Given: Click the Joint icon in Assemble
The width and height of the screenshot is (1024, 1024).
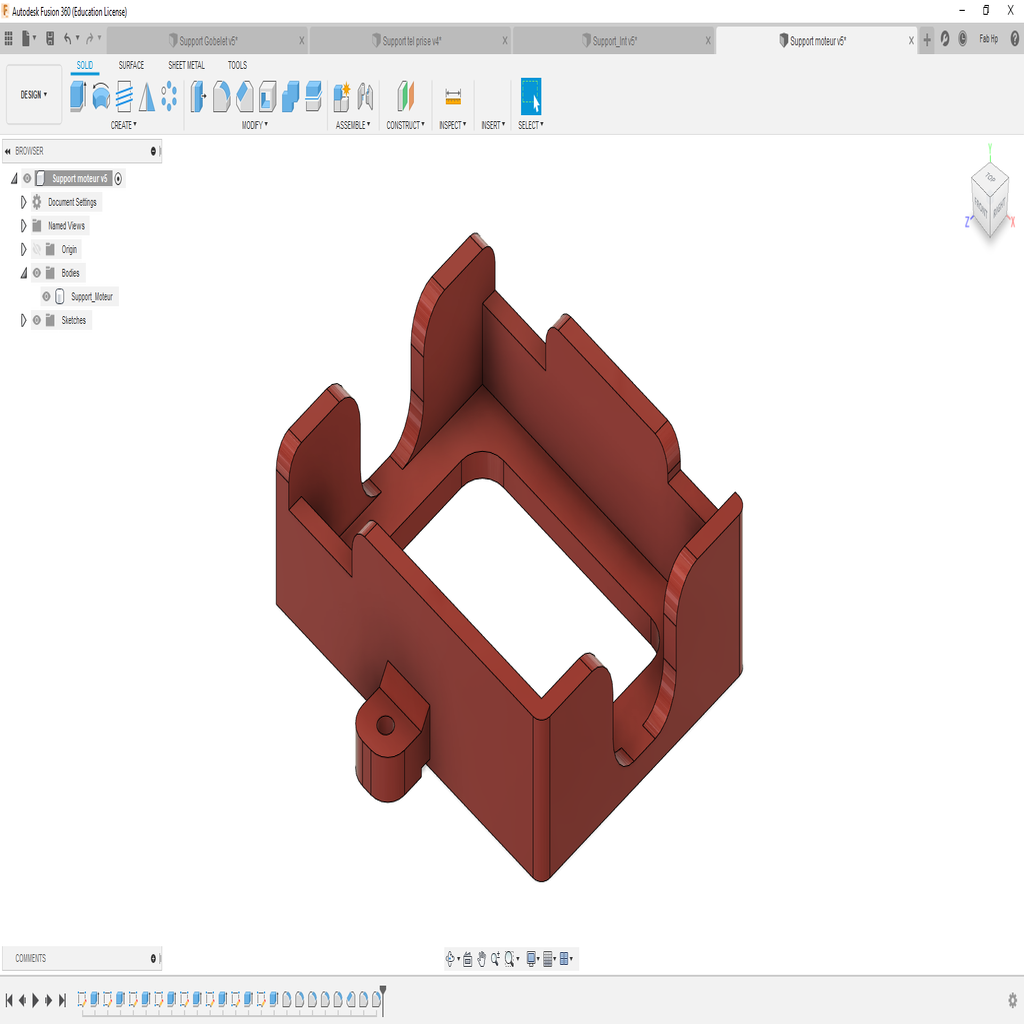Looking at the screenshot, I should (365, 97).
